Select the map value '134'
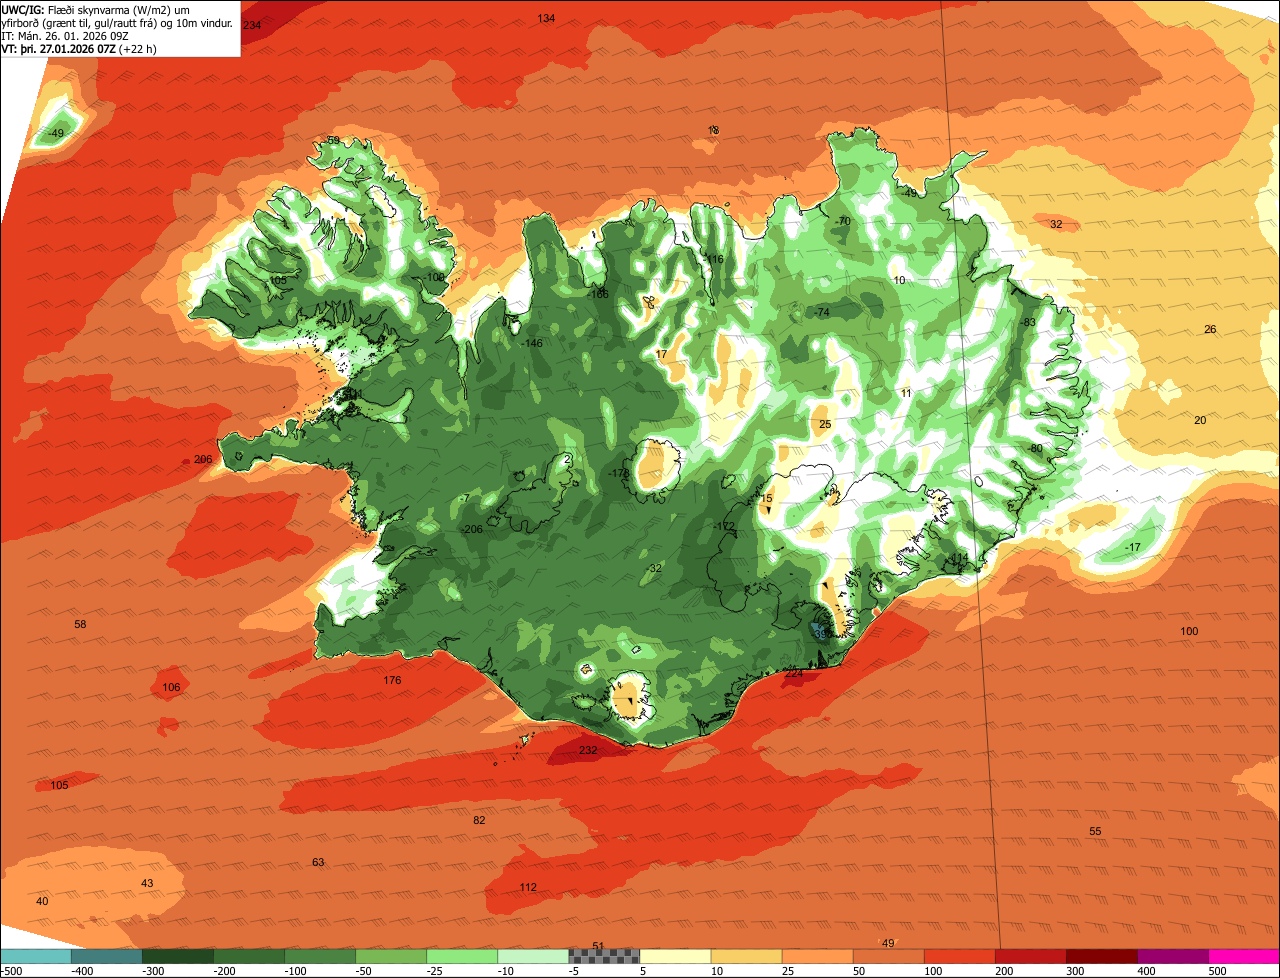The image size is (1280, 978). [x=546, y=19]
